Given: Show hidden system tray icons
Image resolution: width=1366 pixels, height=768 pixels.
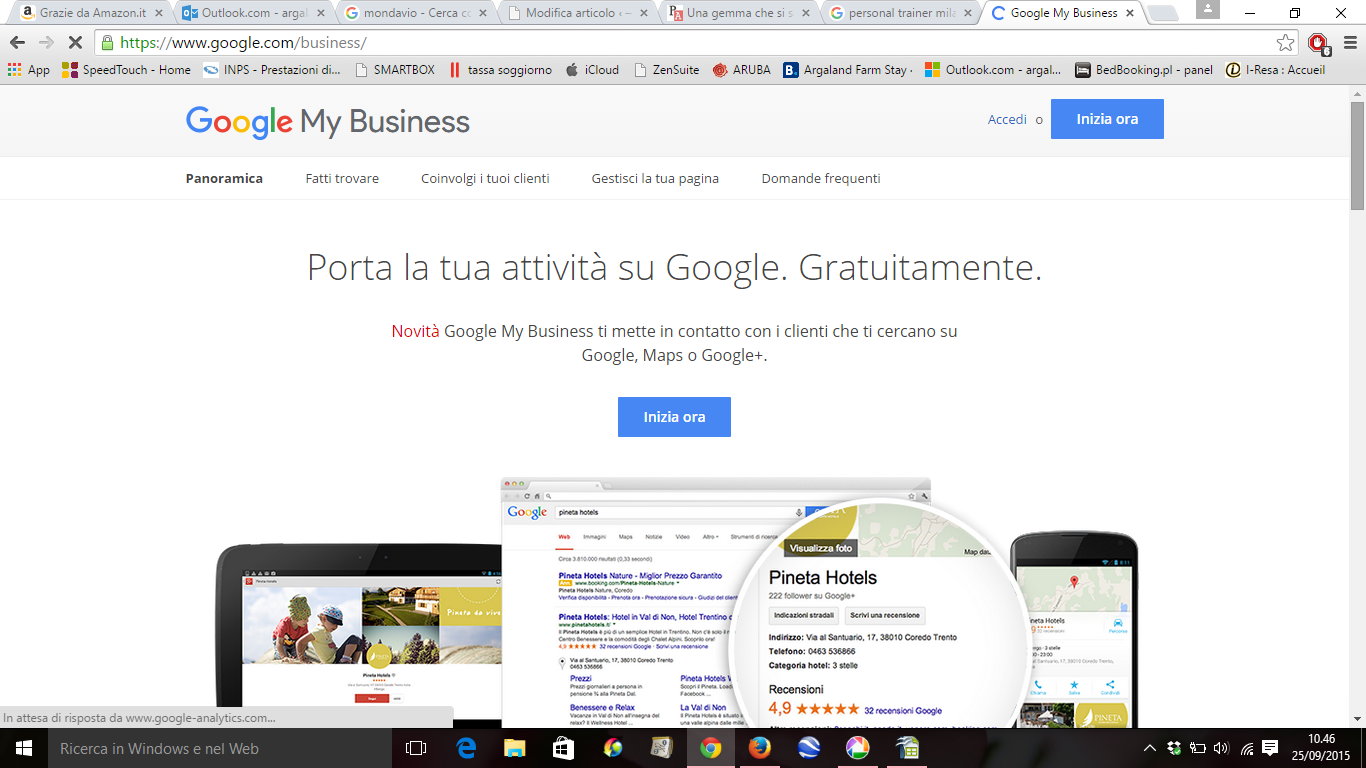Looking at the screenshot, I should coord(1150,748).
